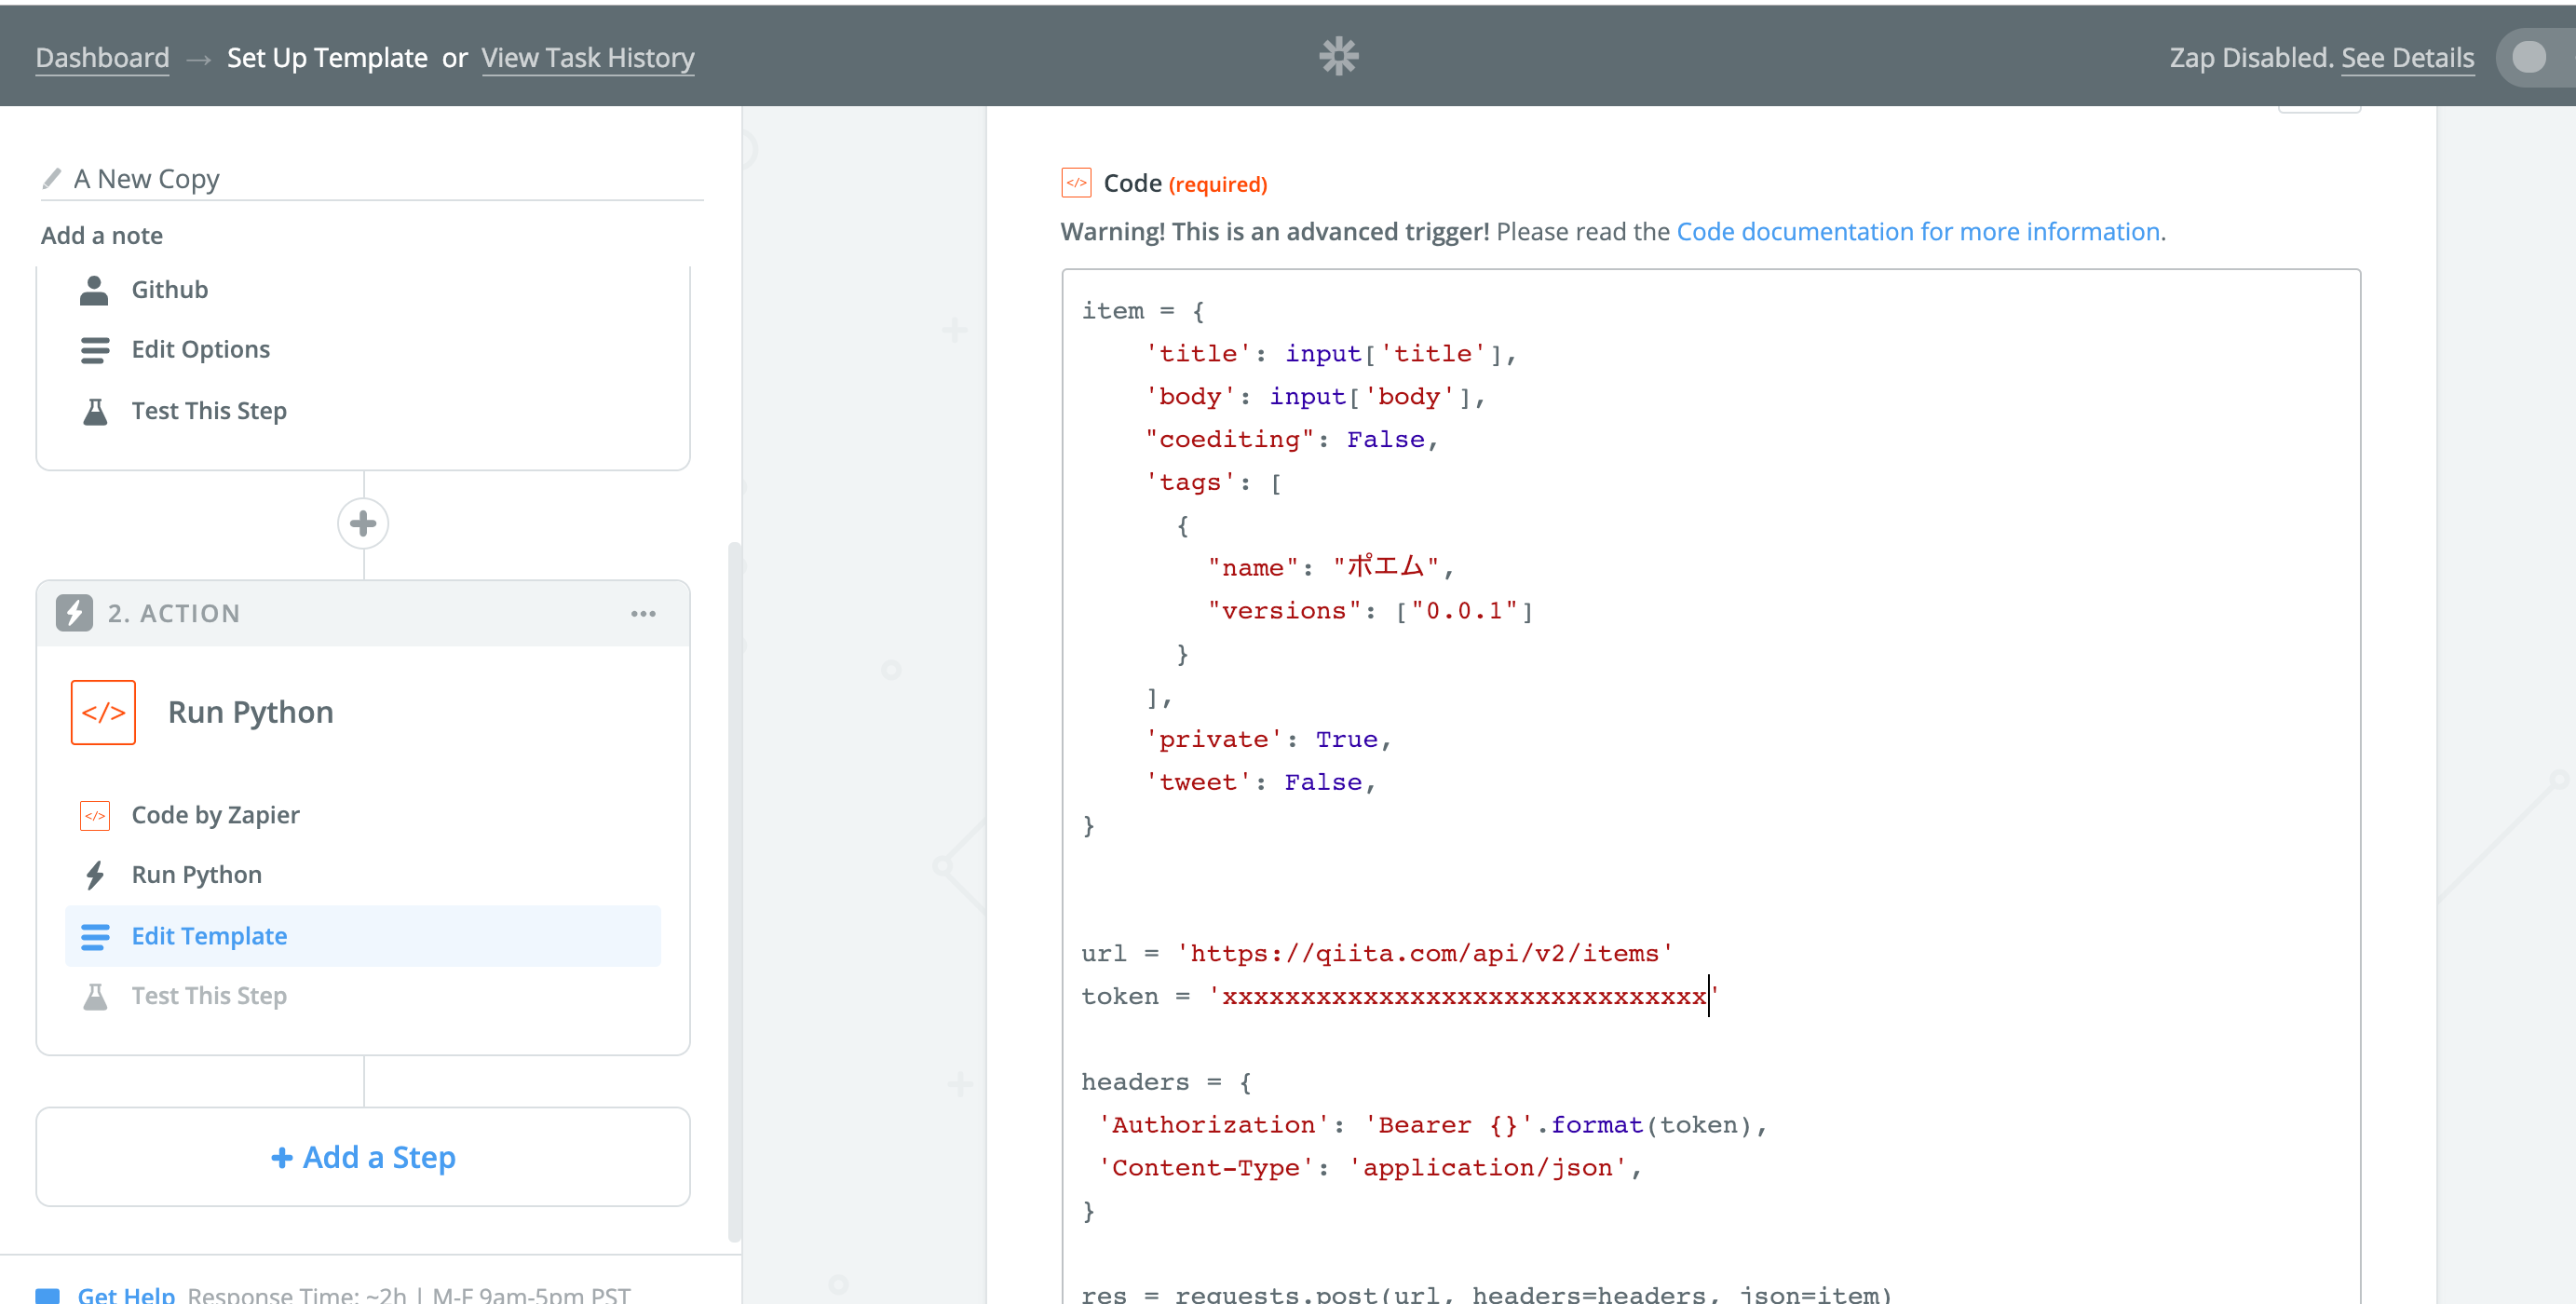The image size is (2576, 1304).
Task: Click the flask icon for Test This Step
Action: 95,411
